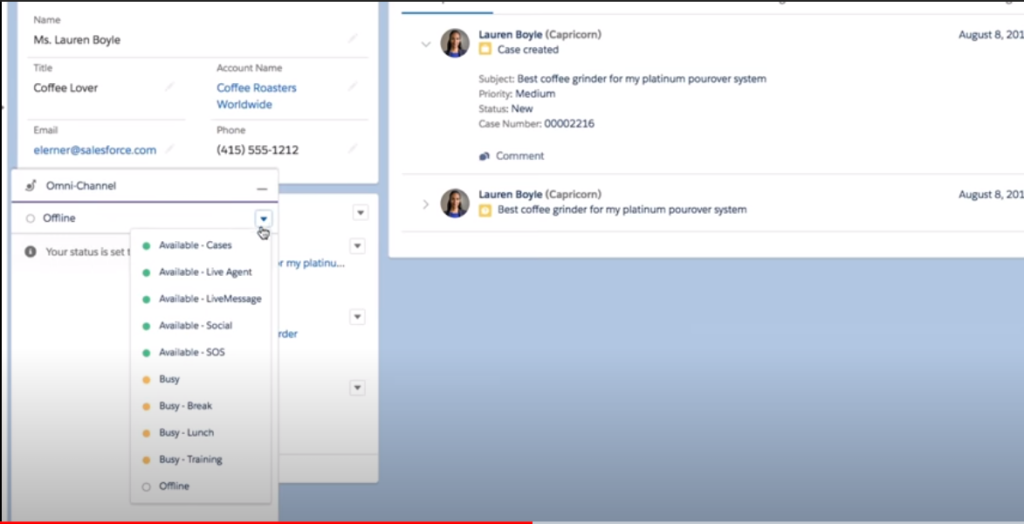Set status to Available - Cases

tap(195, 245)
